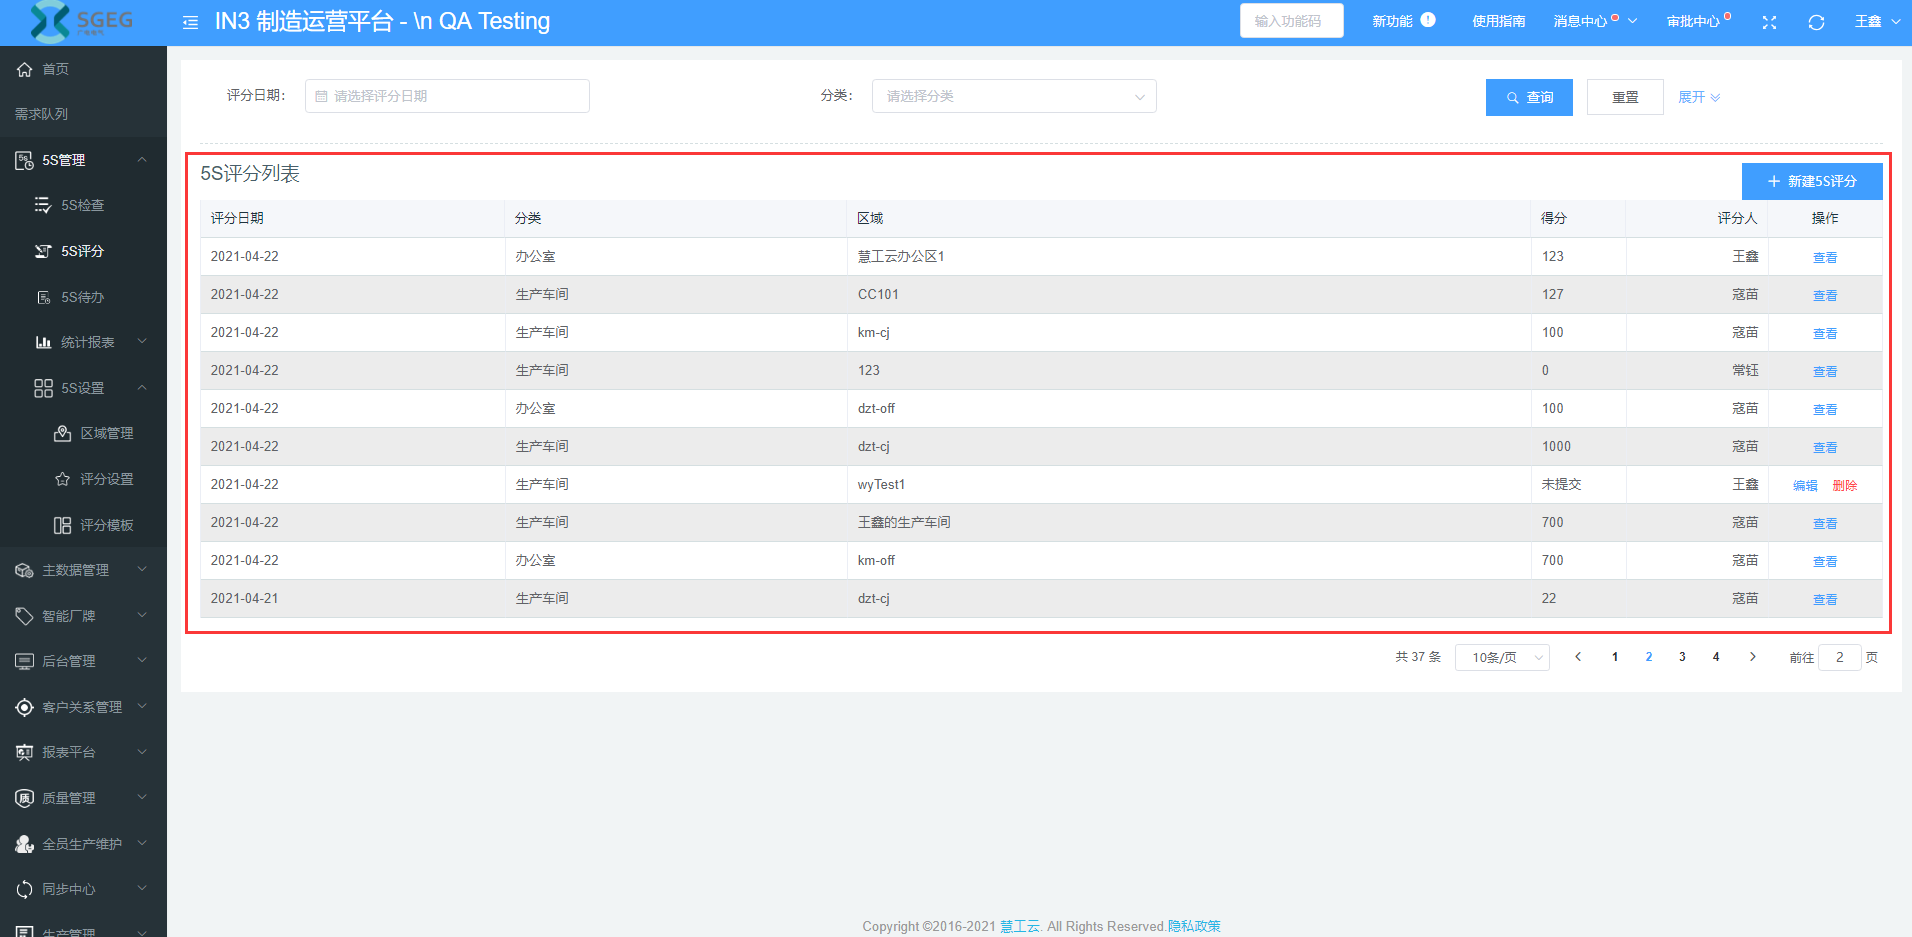Click the sidebar collapse hamburger icon
The height and width of the screenshot is (937, 1912).
(190, 22)
